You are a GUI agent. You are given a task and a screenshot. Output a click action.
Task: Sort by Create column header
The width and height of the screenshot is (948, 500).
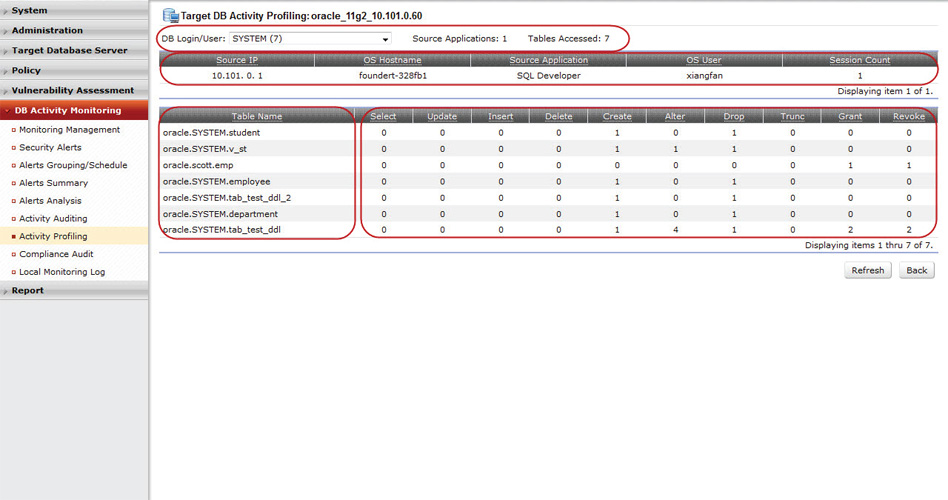coord(617,116)
